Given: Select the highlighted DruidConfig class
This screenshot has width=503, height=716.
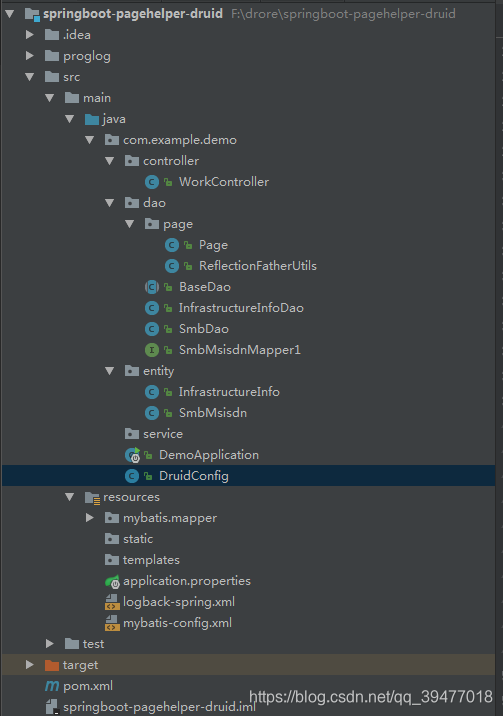Looking at the screenshot, I should click(194, 476).
